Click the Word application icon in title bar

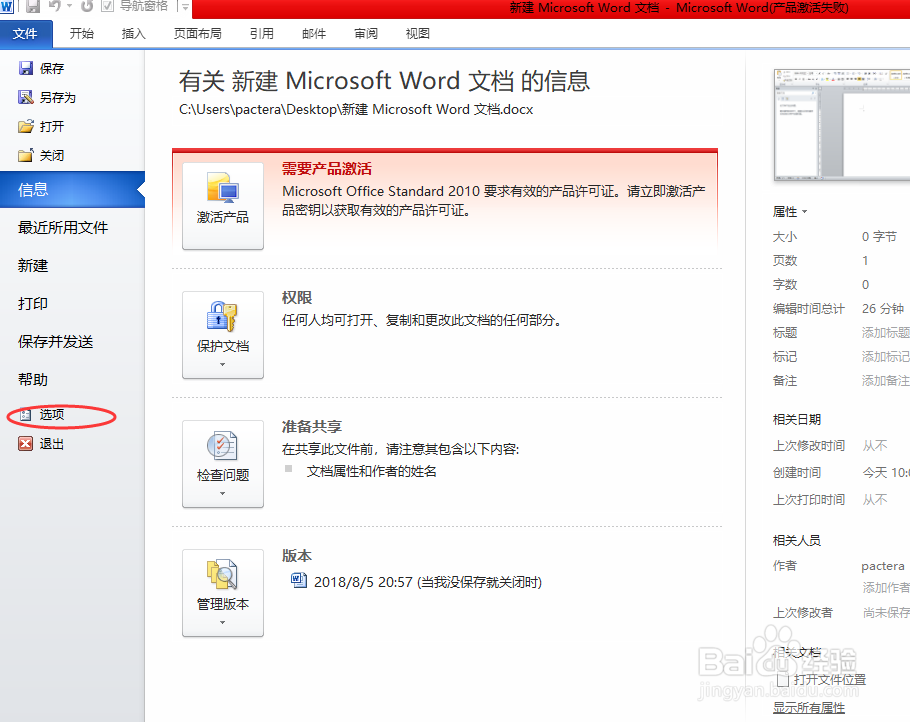(6, 6)
